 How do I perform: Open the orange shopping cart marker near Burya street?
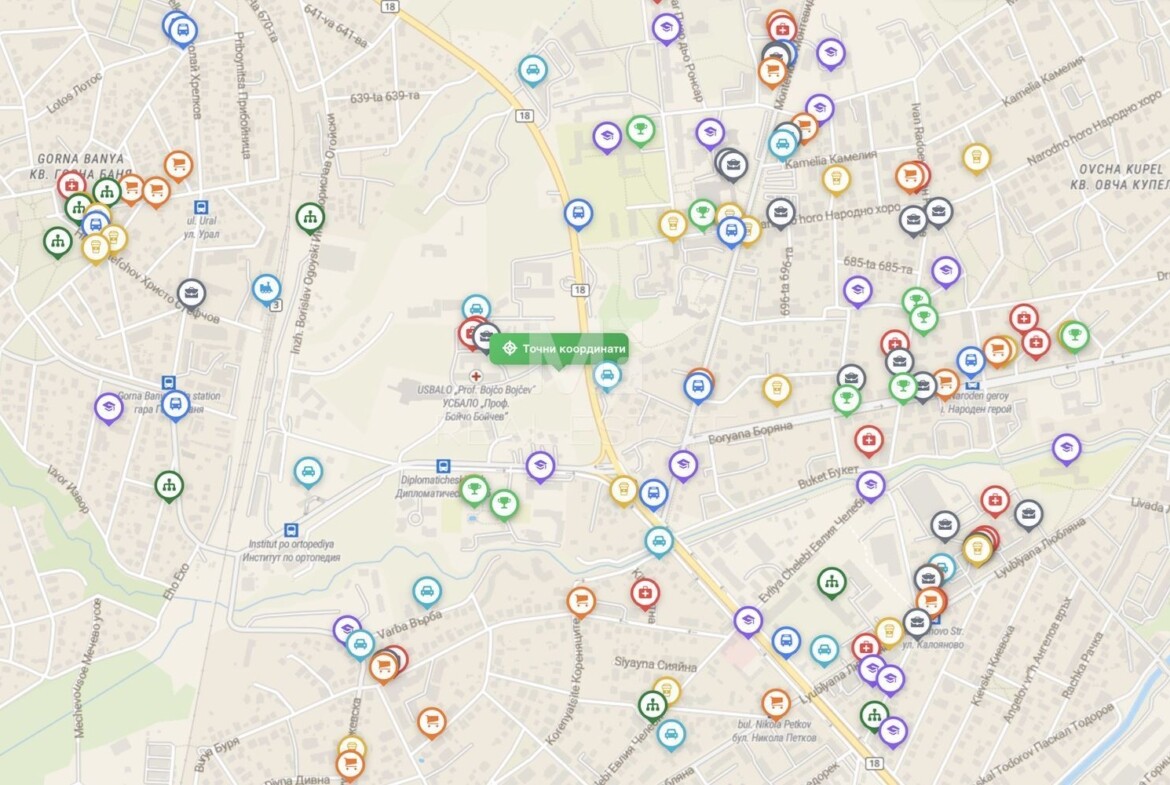point(431,722)
